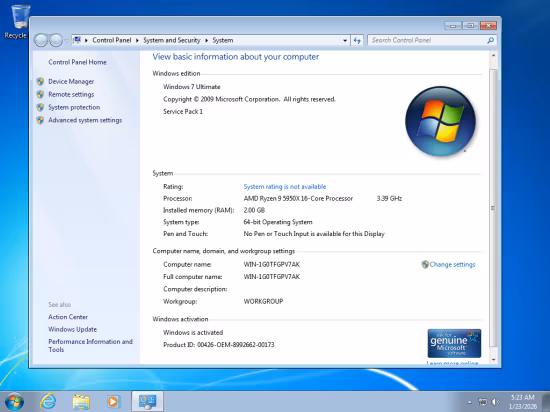Maximize the System window
This screenshot has width=550, height=412.
point(470,26)
